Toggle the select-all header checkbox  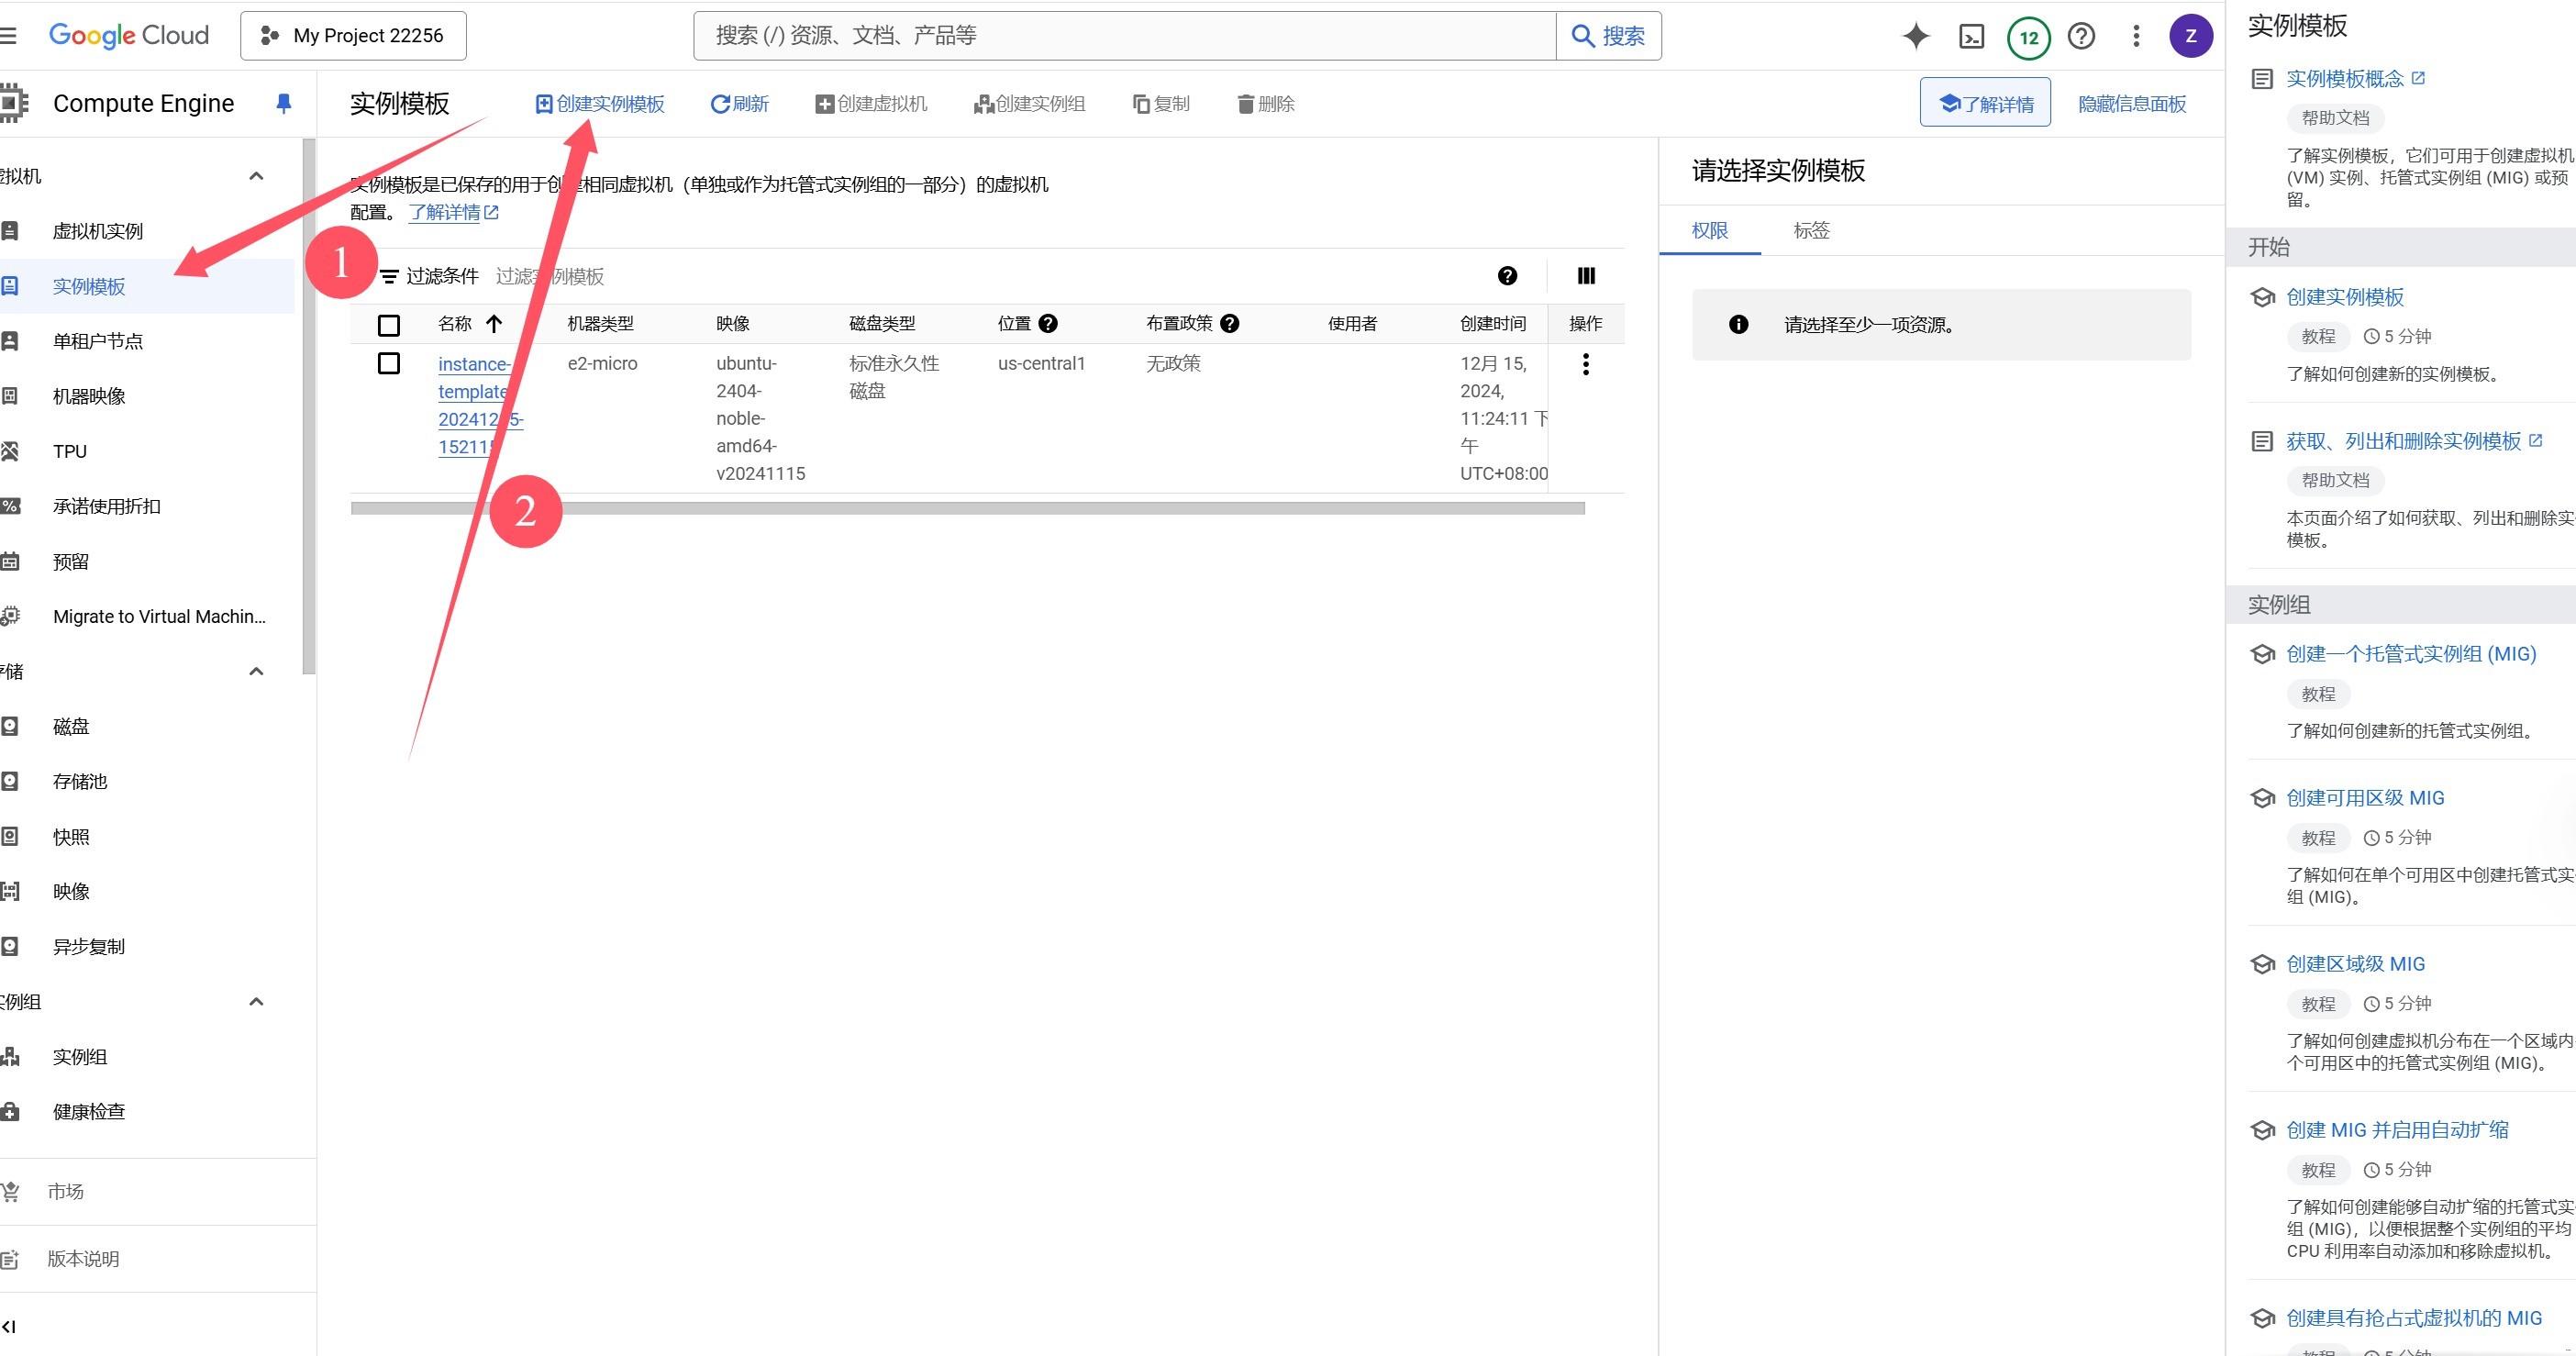(389, 325)
